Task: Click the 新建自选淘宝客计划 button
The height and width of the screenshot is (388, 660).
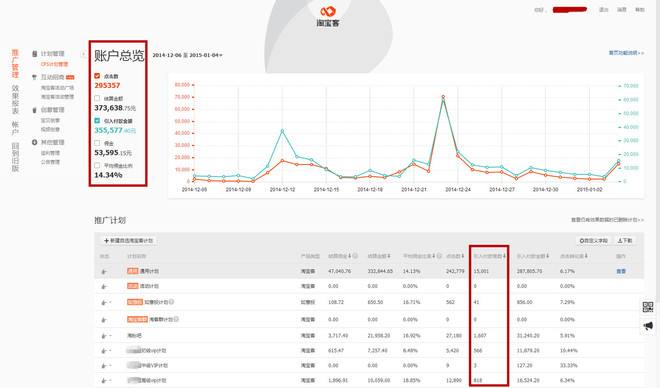Action: point(129,241)
